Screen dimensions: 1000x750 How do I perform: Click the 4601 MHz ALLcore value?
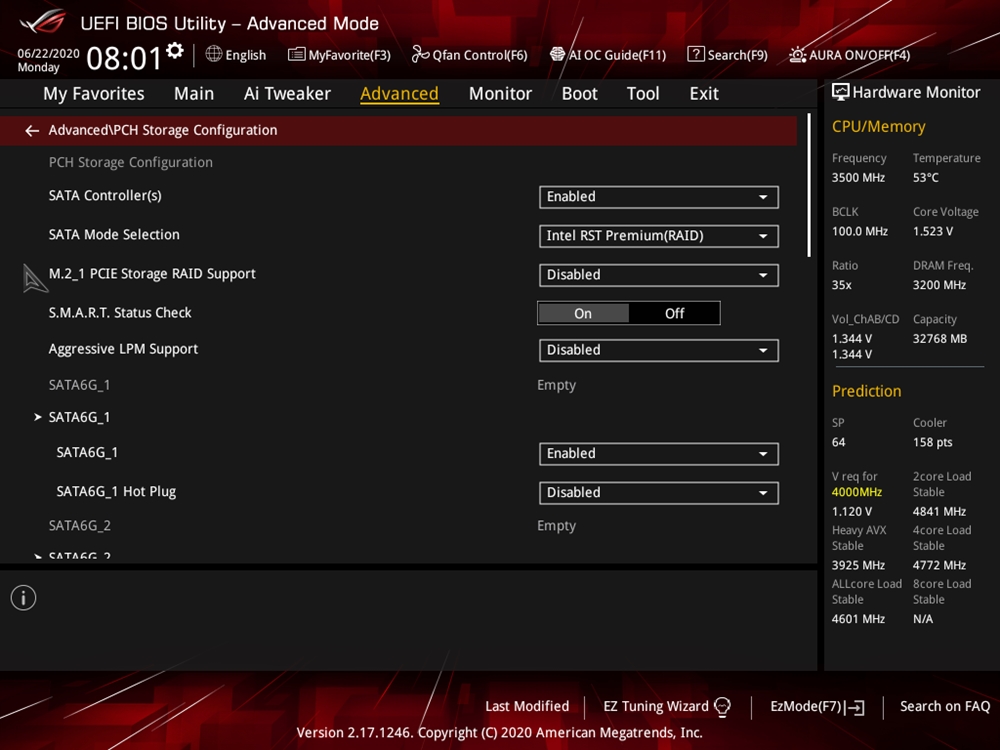pyautogui.click(x=858, y=619)
